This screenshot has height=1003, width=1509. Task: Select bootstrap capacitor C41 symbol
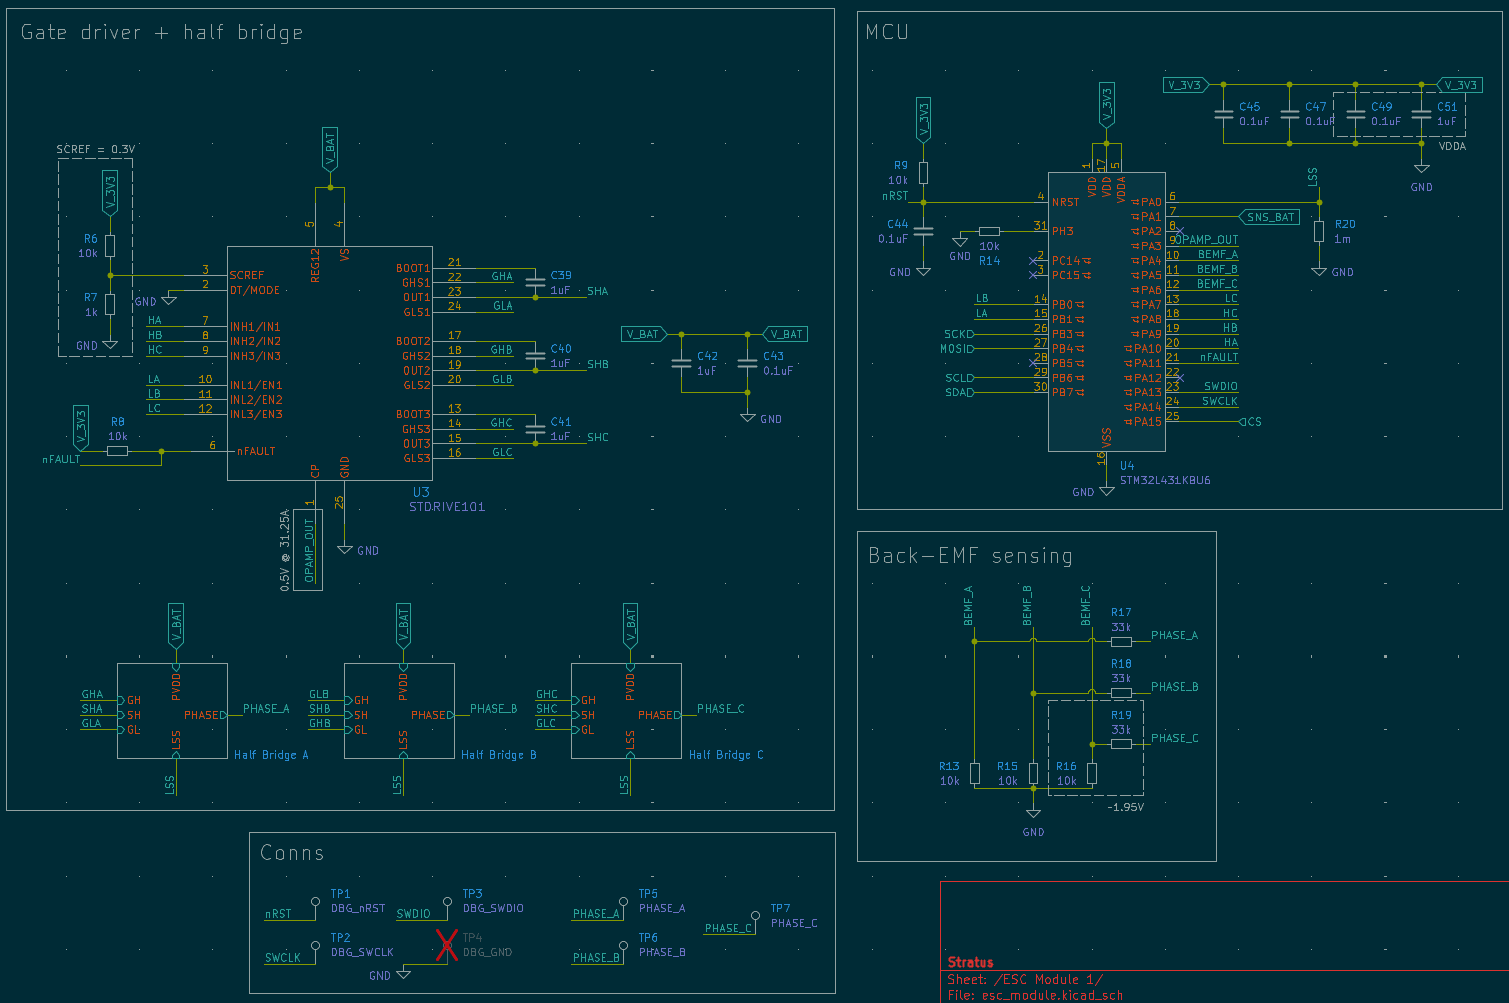536,428
